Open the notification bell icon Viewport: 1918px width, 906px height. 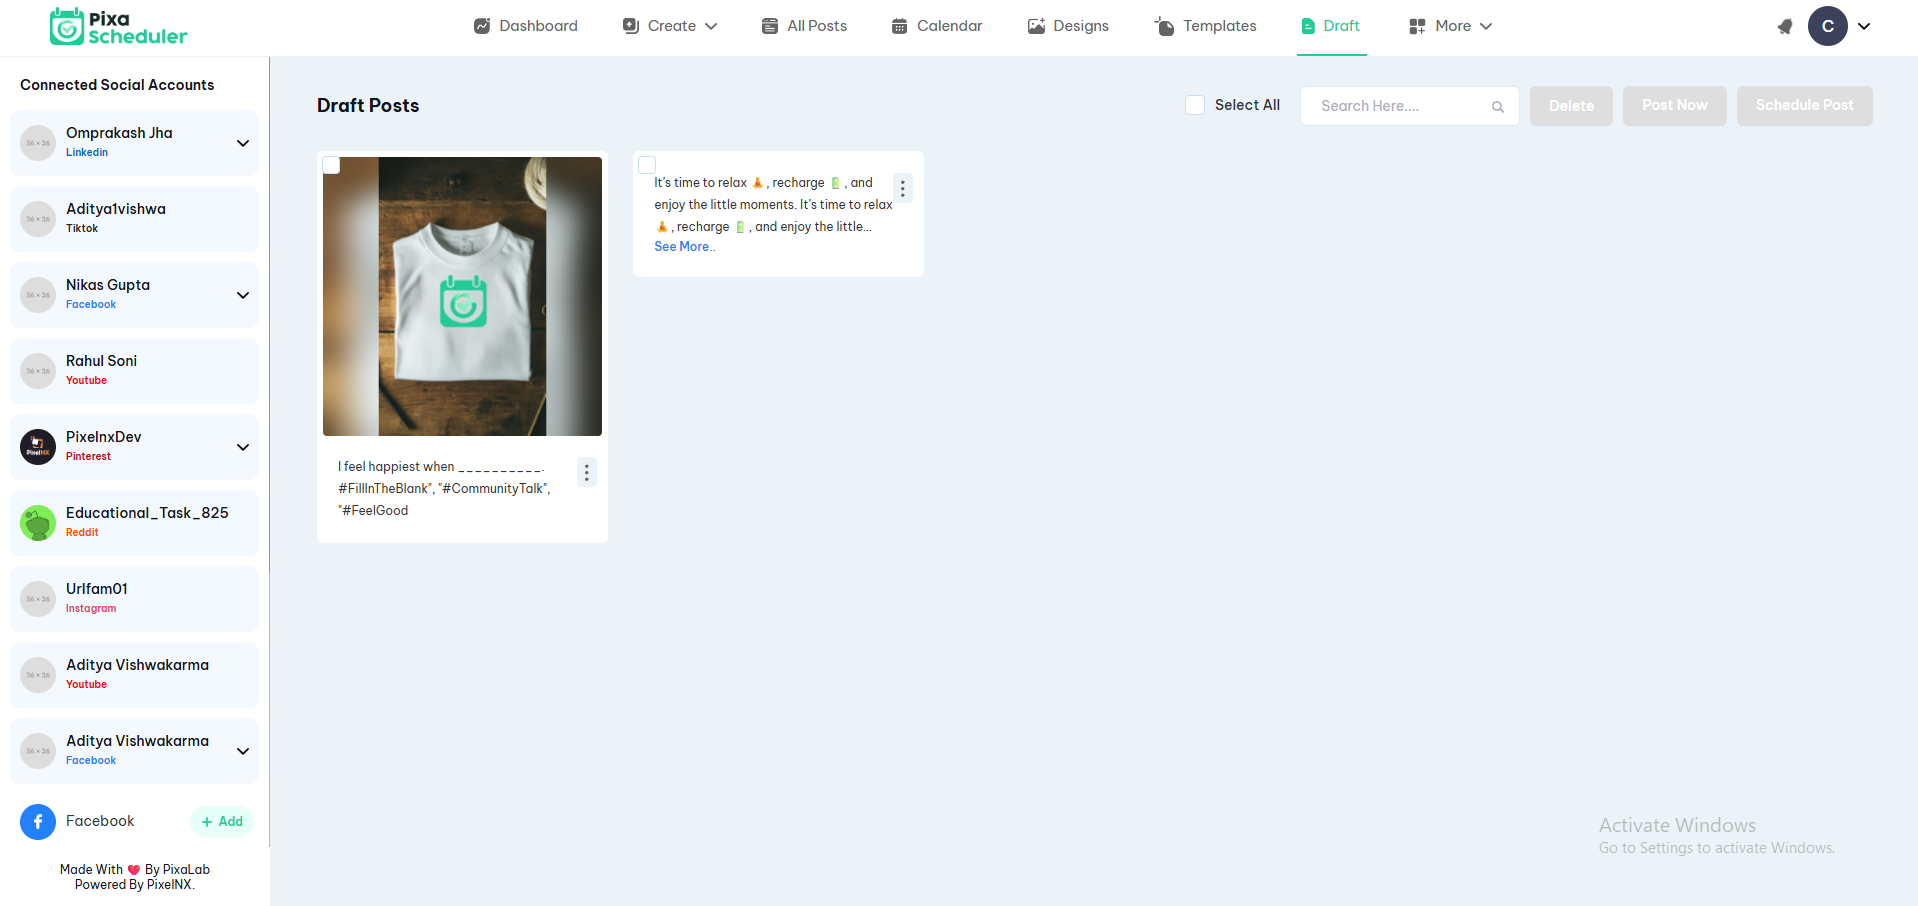coord(1785,27)
